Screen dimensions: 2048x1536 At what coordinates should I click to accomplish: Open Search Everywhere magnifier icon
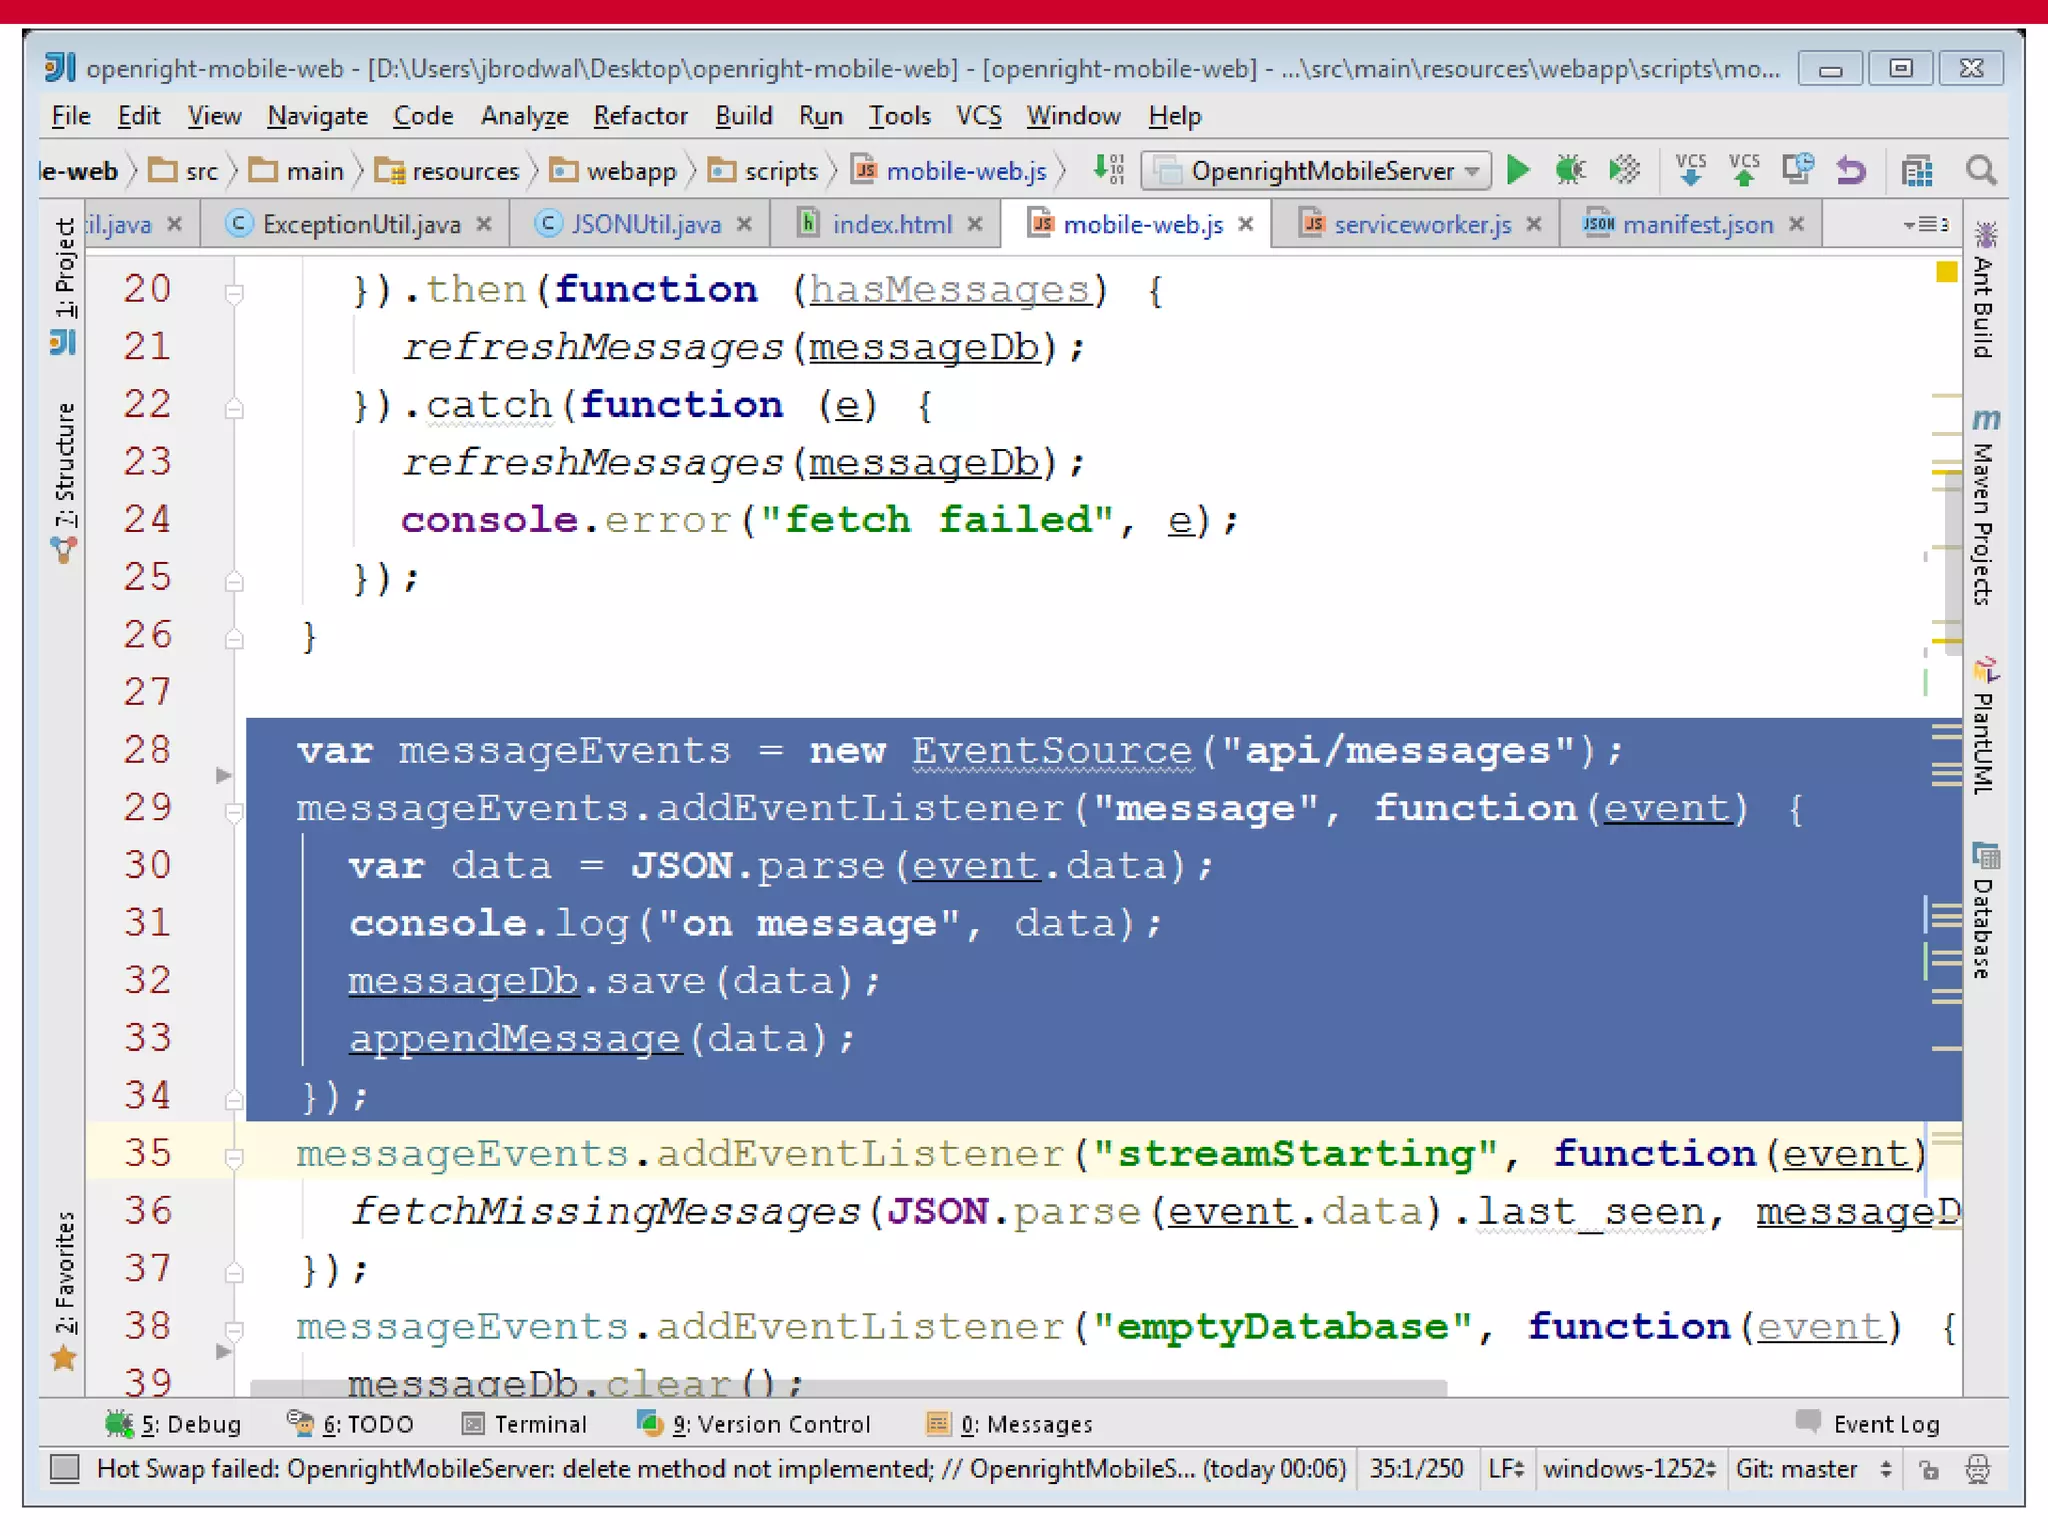1980,171
